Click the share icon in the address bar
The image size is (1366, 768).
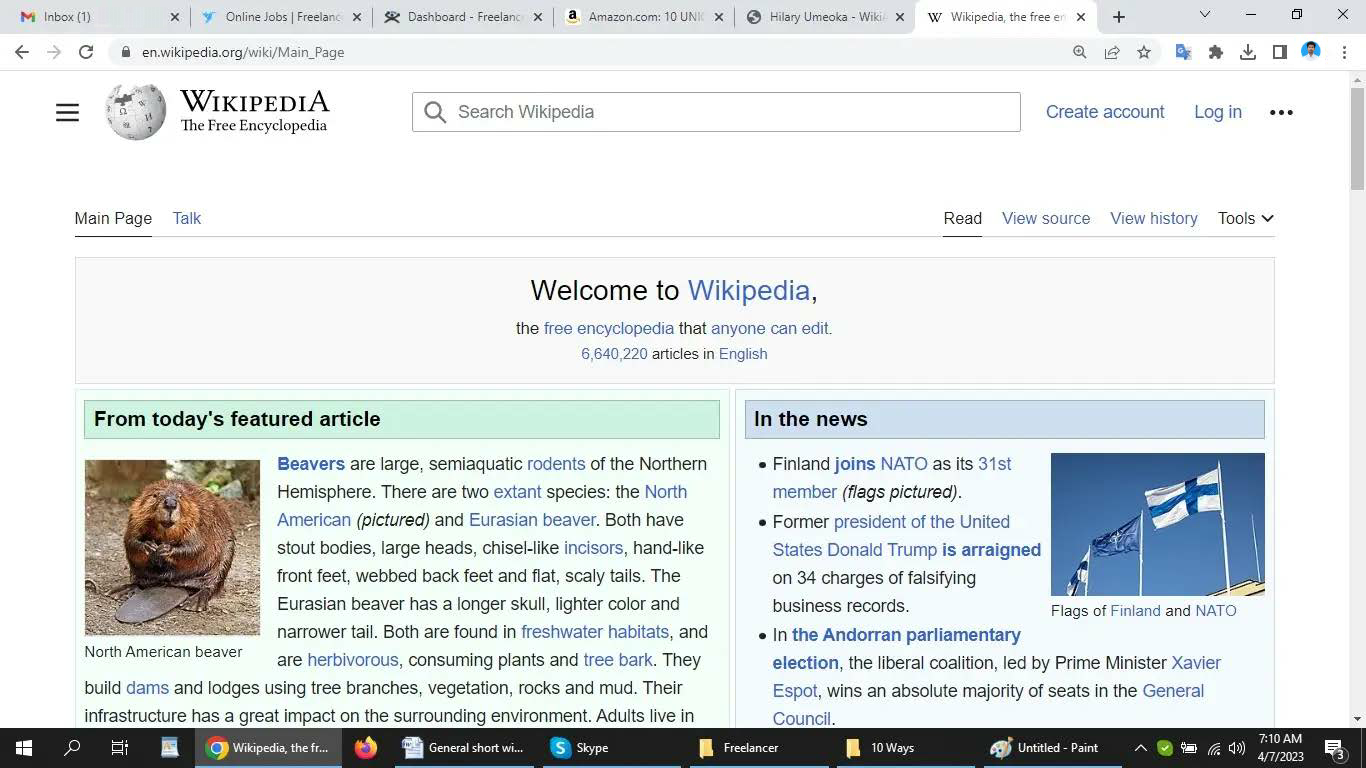[x=1112, y=52]
